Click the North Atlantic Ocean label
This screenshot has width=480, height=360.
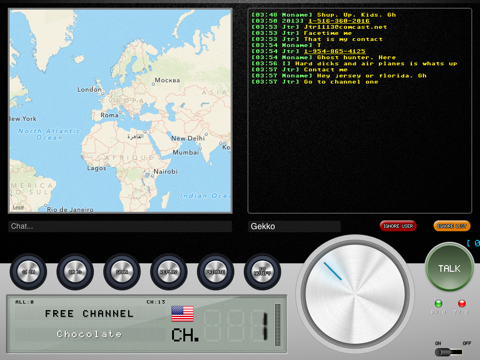tap(49, 134)
